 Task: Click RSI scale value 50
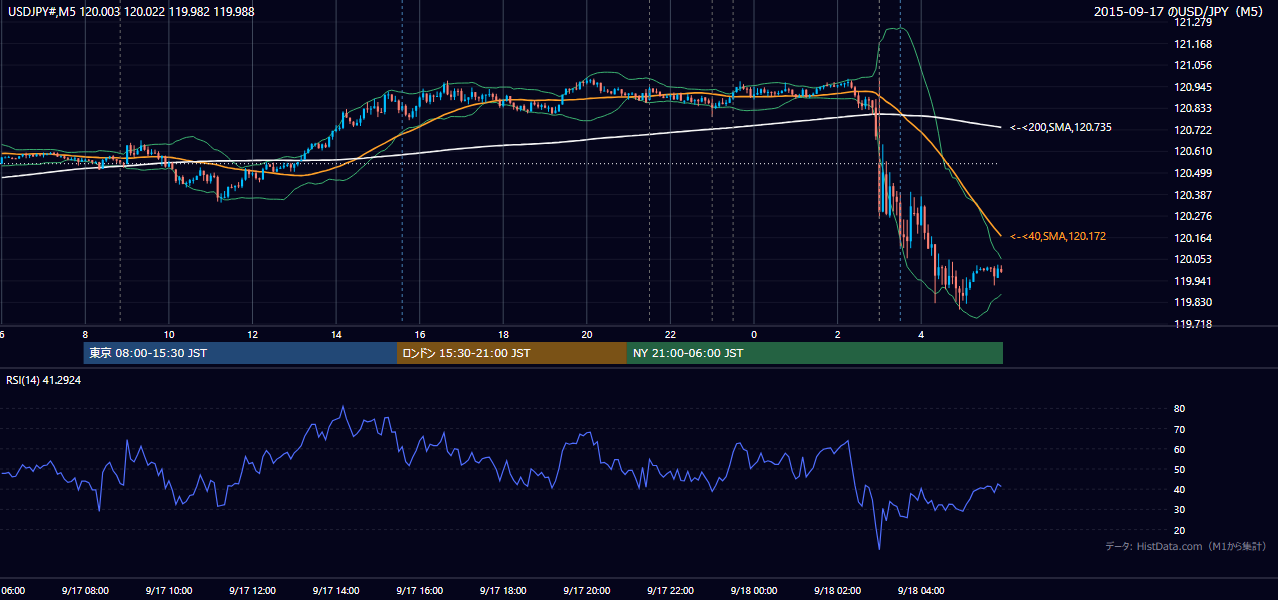pyautogui.click(x=1180, y=469)
